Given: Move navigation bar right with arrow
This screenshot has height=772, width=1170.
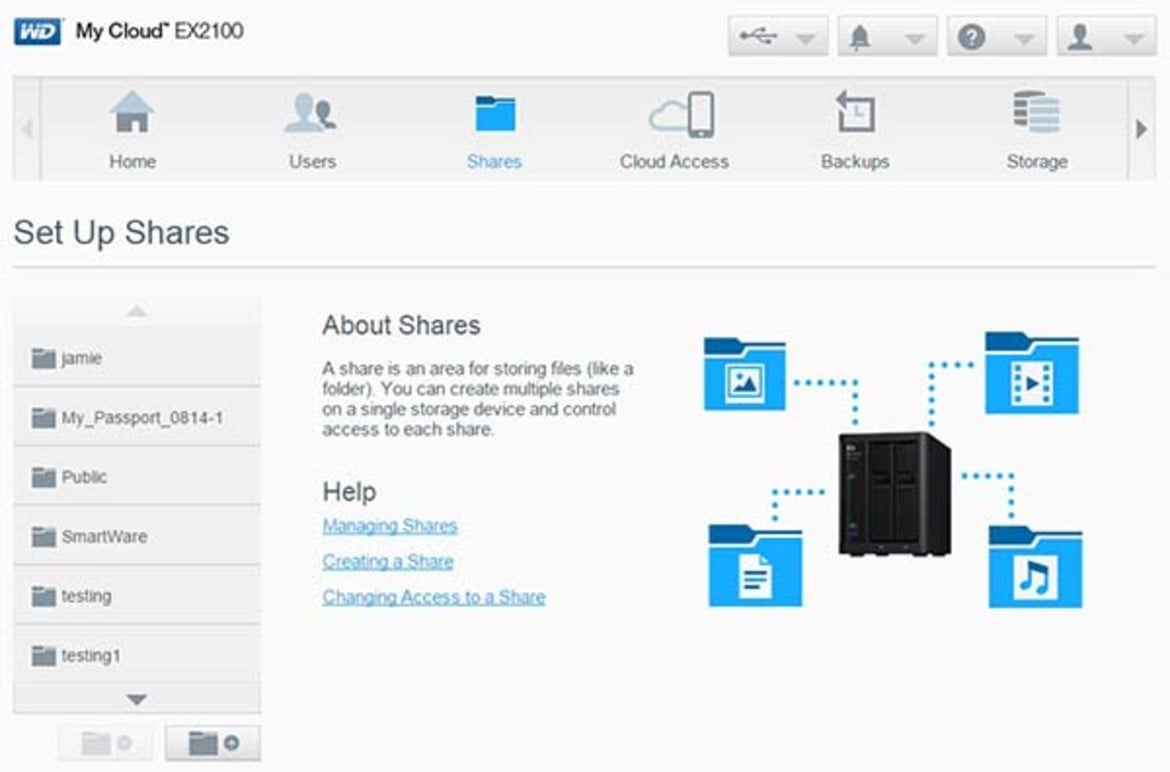Looking at the screenshot, I should tap(1141, 128).
